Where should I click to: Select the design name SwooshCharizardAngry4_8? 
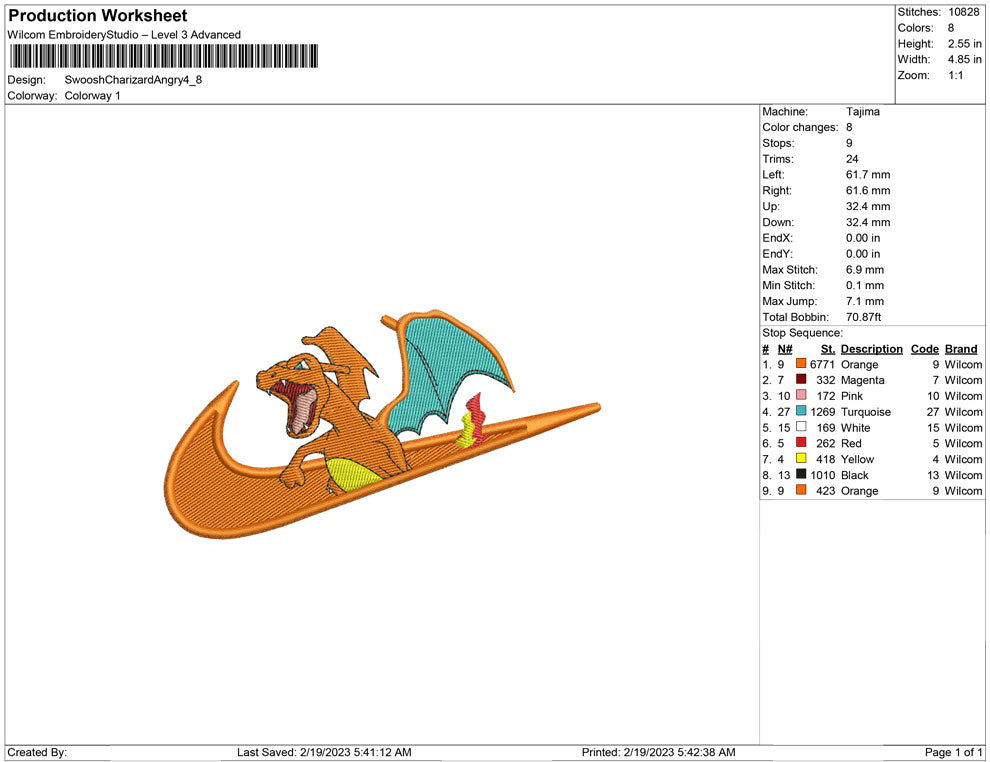[133, 80]
